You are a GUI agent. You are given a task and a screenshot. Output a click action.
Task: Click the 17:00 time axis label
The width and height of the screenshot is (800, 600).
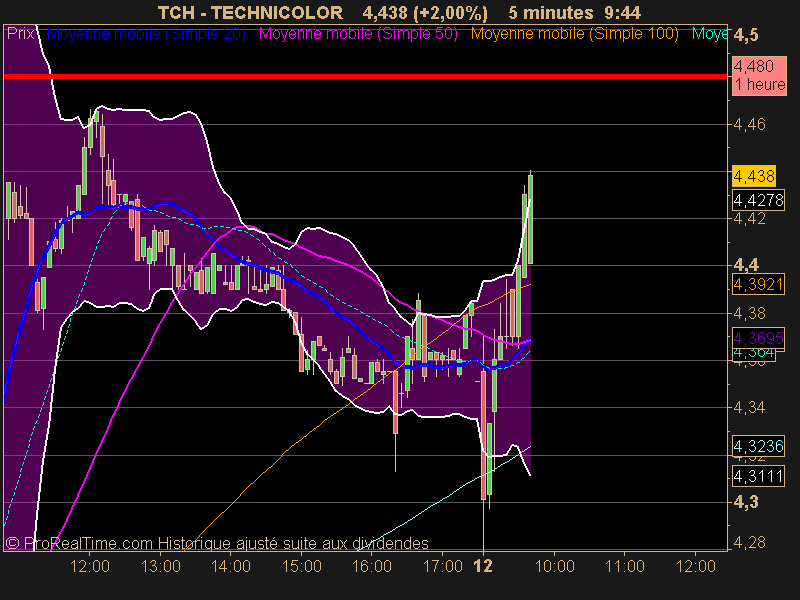[x=442, y=566]
